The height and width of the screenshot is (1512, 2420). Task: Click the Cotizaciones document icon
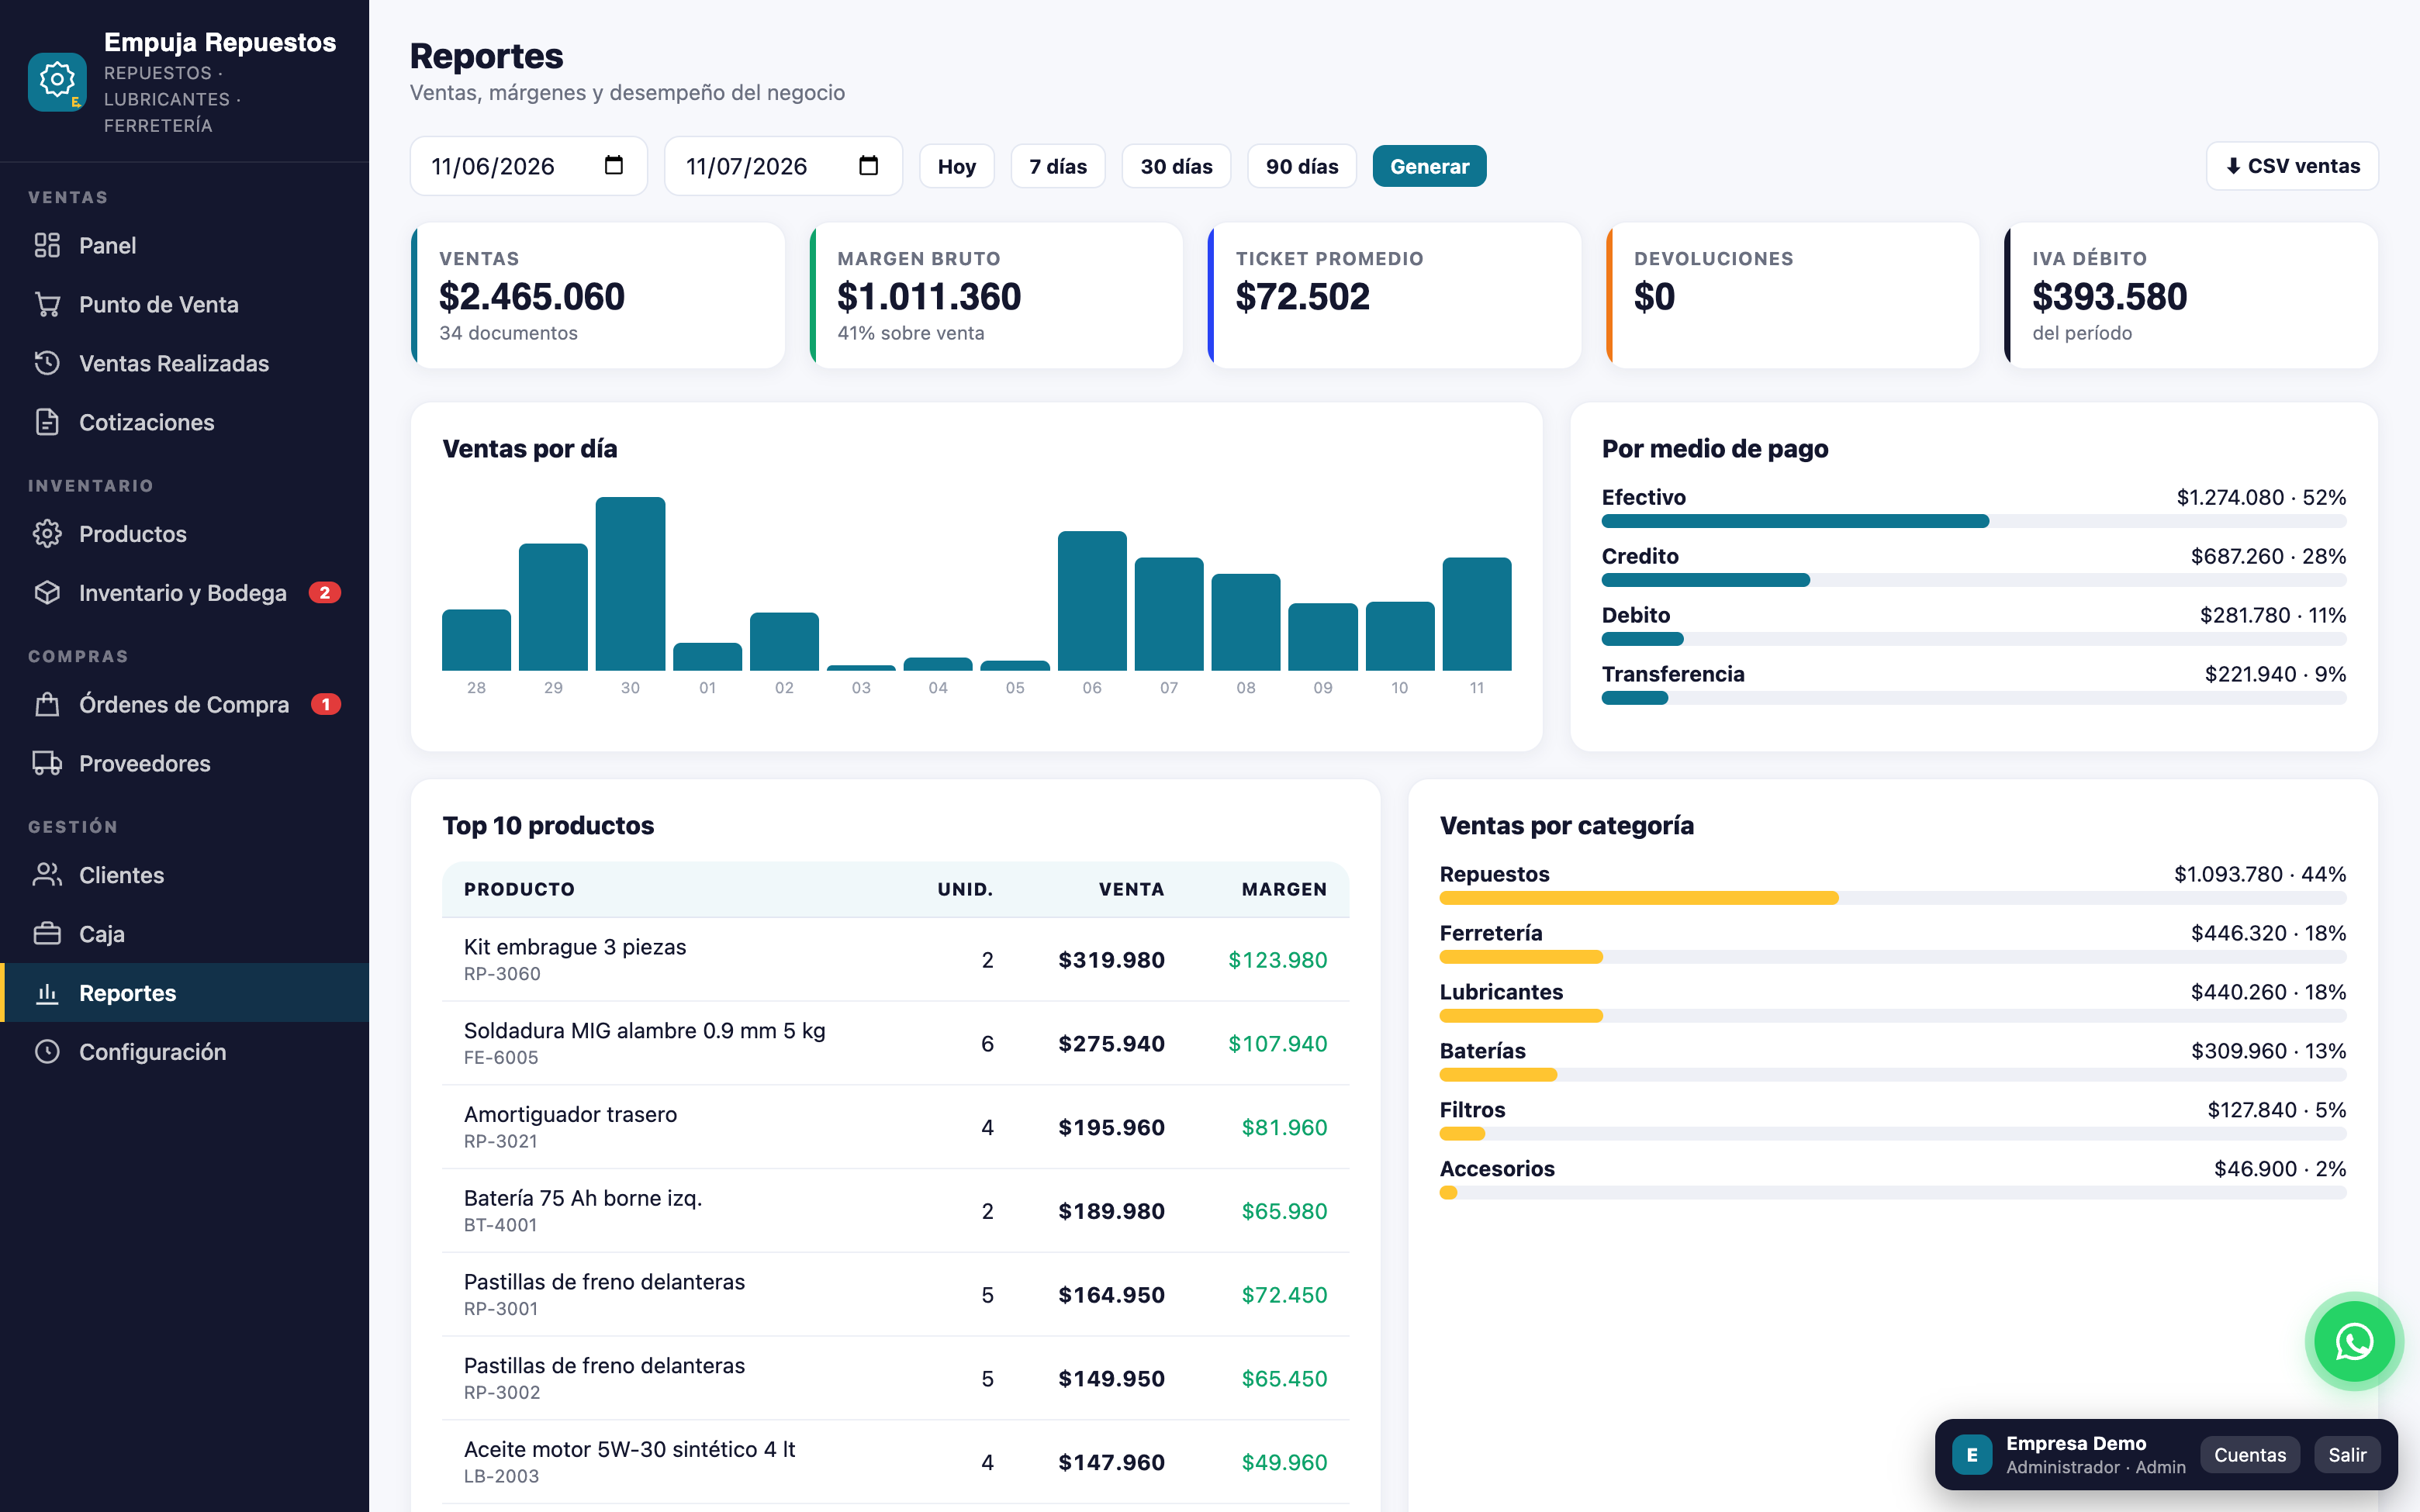(47, 422)
